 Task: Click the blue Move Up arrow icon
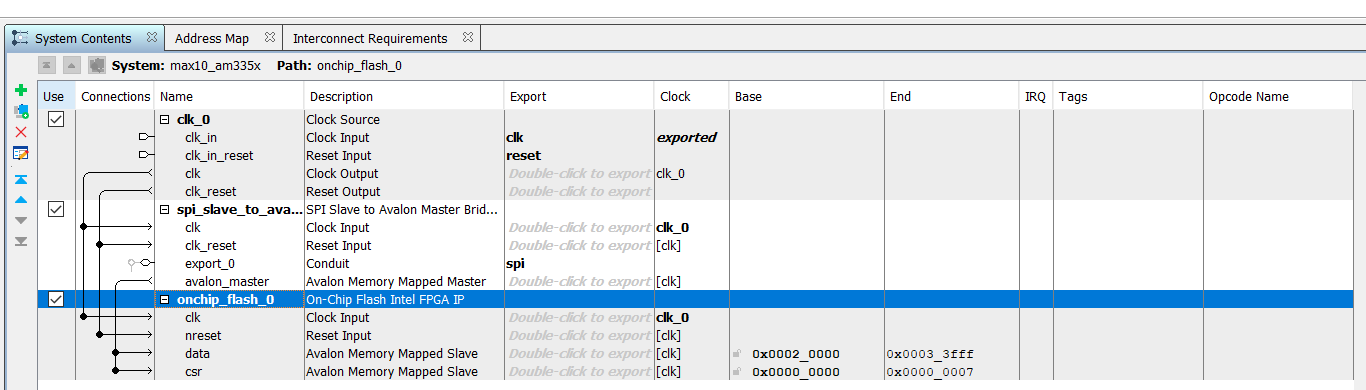pyautogui.click(x=21, y=200)
